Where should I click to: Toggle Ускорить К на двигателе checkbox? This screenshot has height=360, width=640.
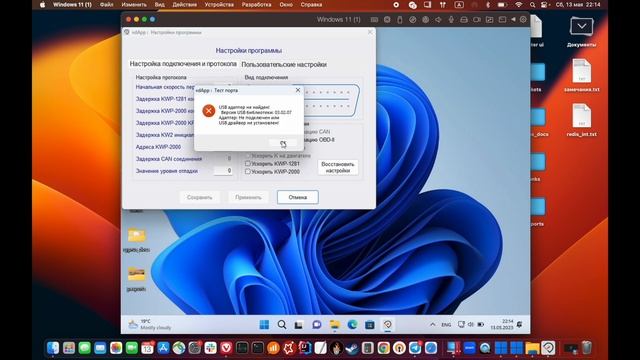click(x=248, y=156)
